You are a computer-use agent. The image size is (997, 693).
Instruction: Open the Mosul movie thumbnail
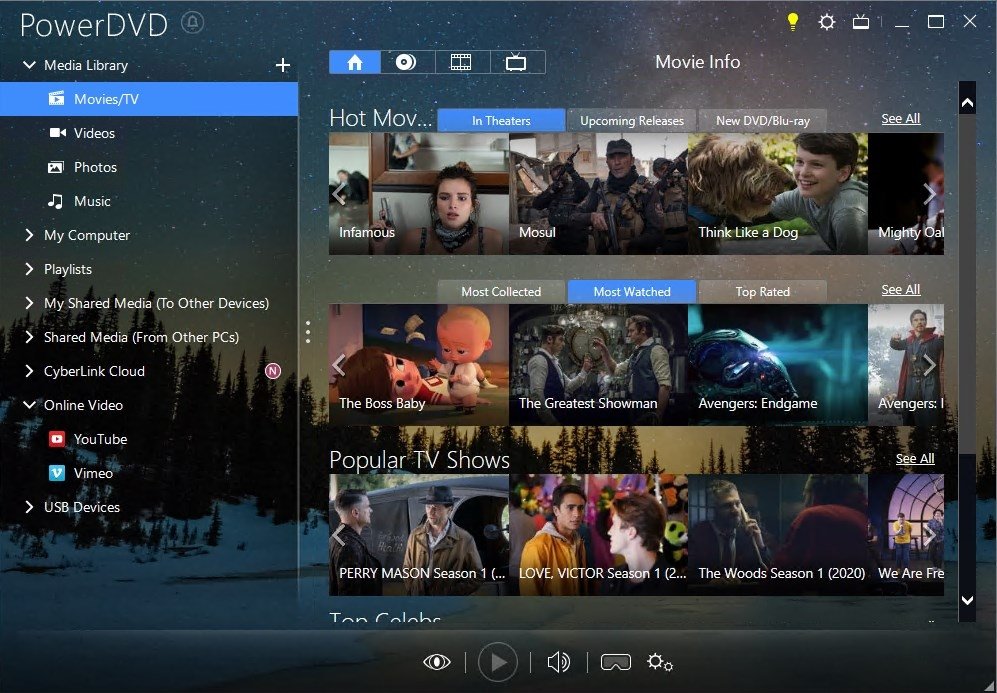[598, 194]
